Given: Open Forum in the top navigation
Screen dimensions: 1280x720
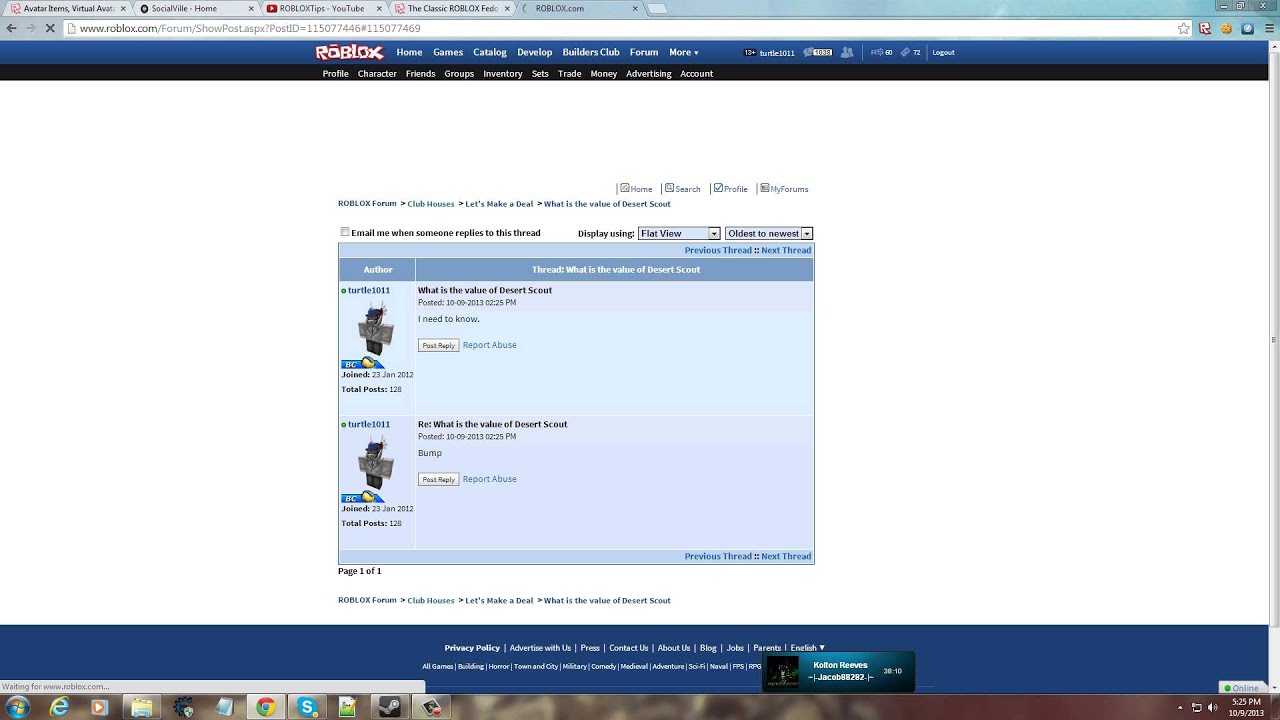Looking at the screenshot, I should [x=644, y=52].
